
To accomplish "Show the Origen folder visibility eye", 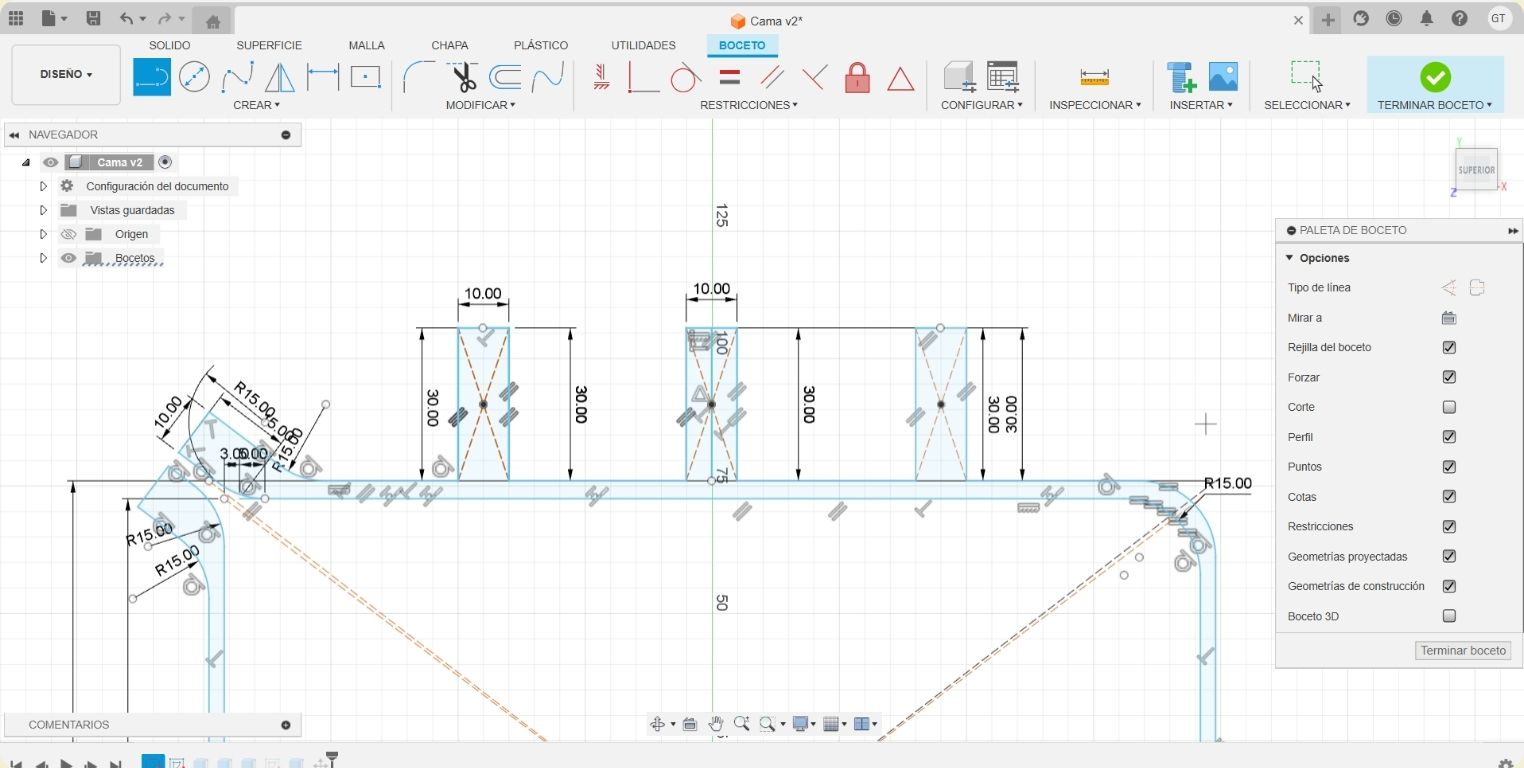I will pyautogui.click(x=68, y=234).
